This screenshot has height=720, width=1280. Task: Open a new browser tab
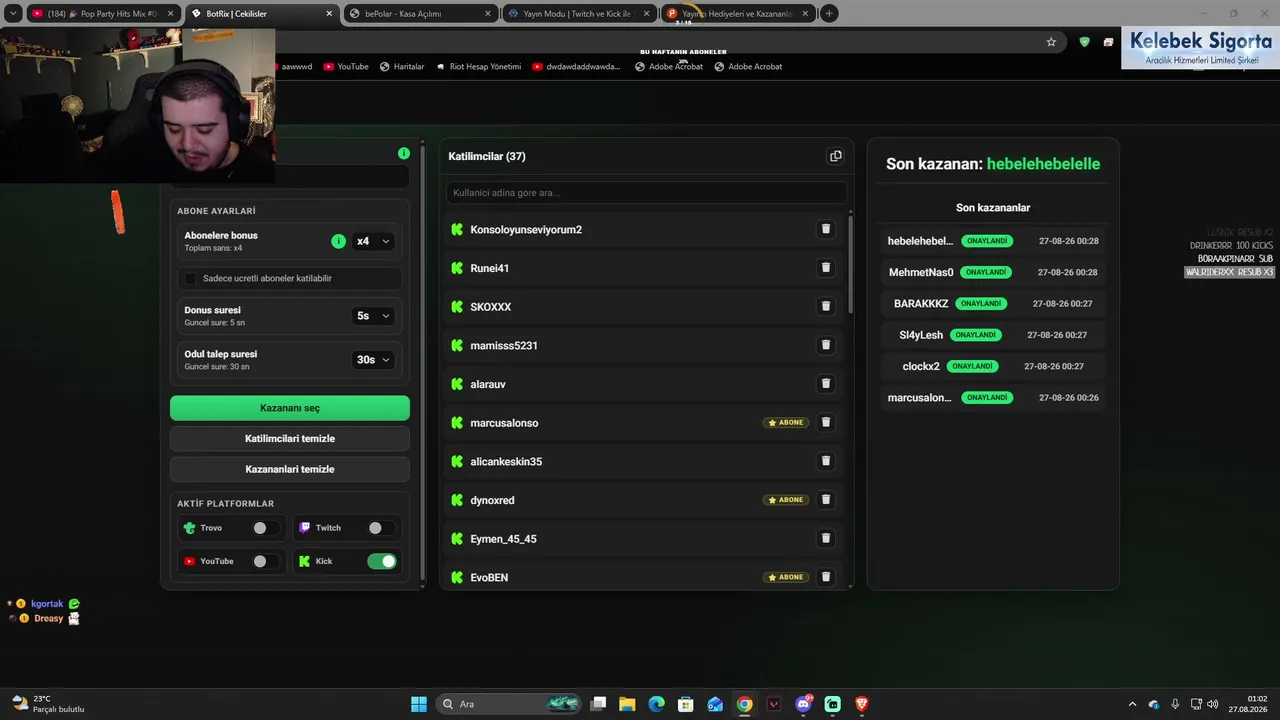click(829, 13)
